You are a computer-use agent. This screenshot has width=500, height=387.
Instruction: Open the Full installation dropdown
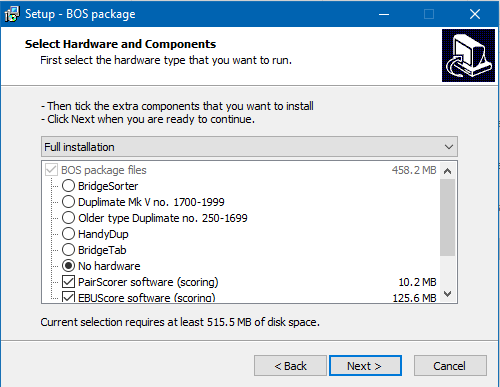coord(249,147)
